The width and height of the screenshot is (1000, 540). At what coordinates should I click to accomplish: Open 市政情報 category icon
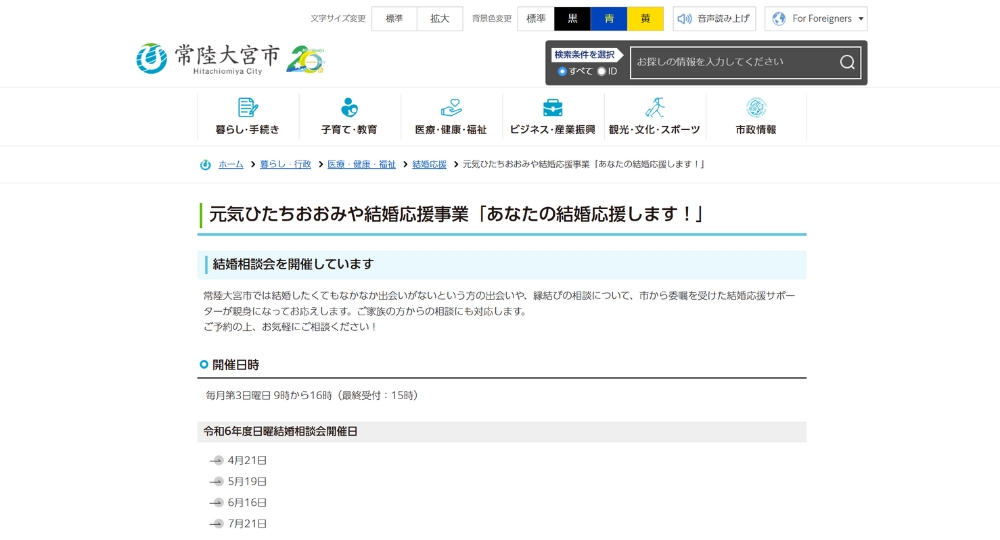[756, 108]
